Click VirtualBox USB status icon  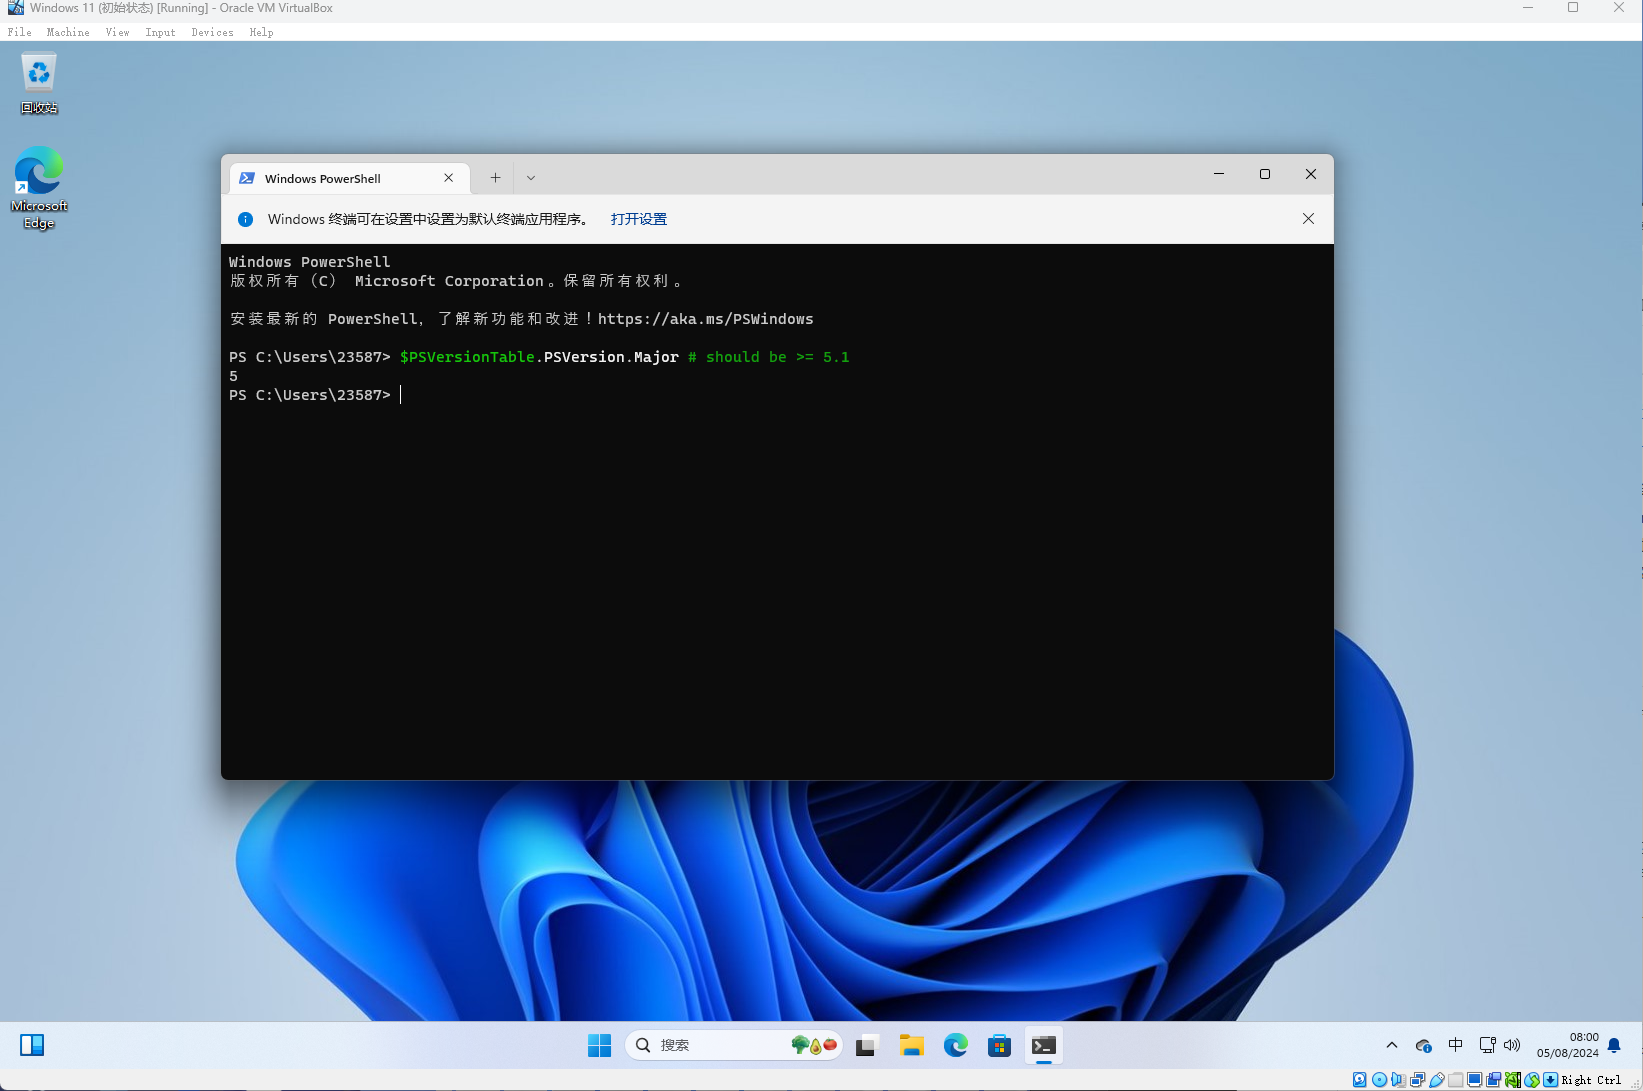point(1437,1080)
